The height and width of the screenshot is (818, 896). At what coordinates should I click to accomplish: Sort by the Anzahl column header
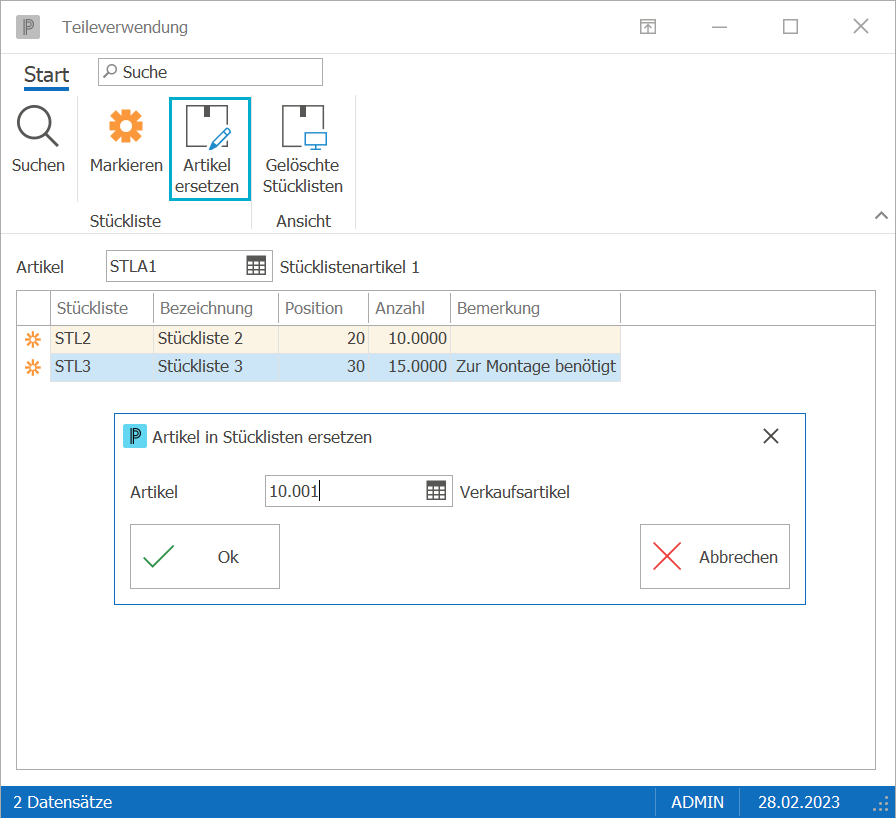tap(410, 308)
